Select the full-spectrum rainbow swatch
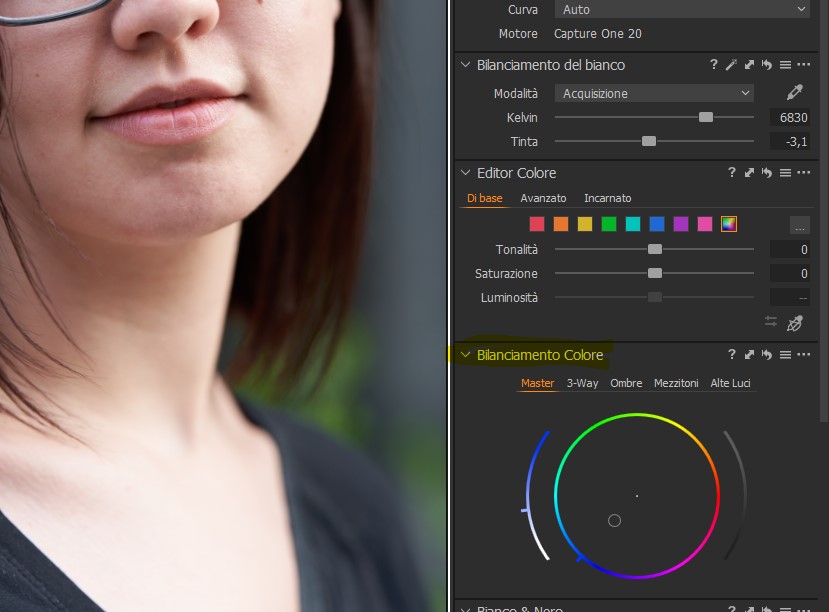 729,224
